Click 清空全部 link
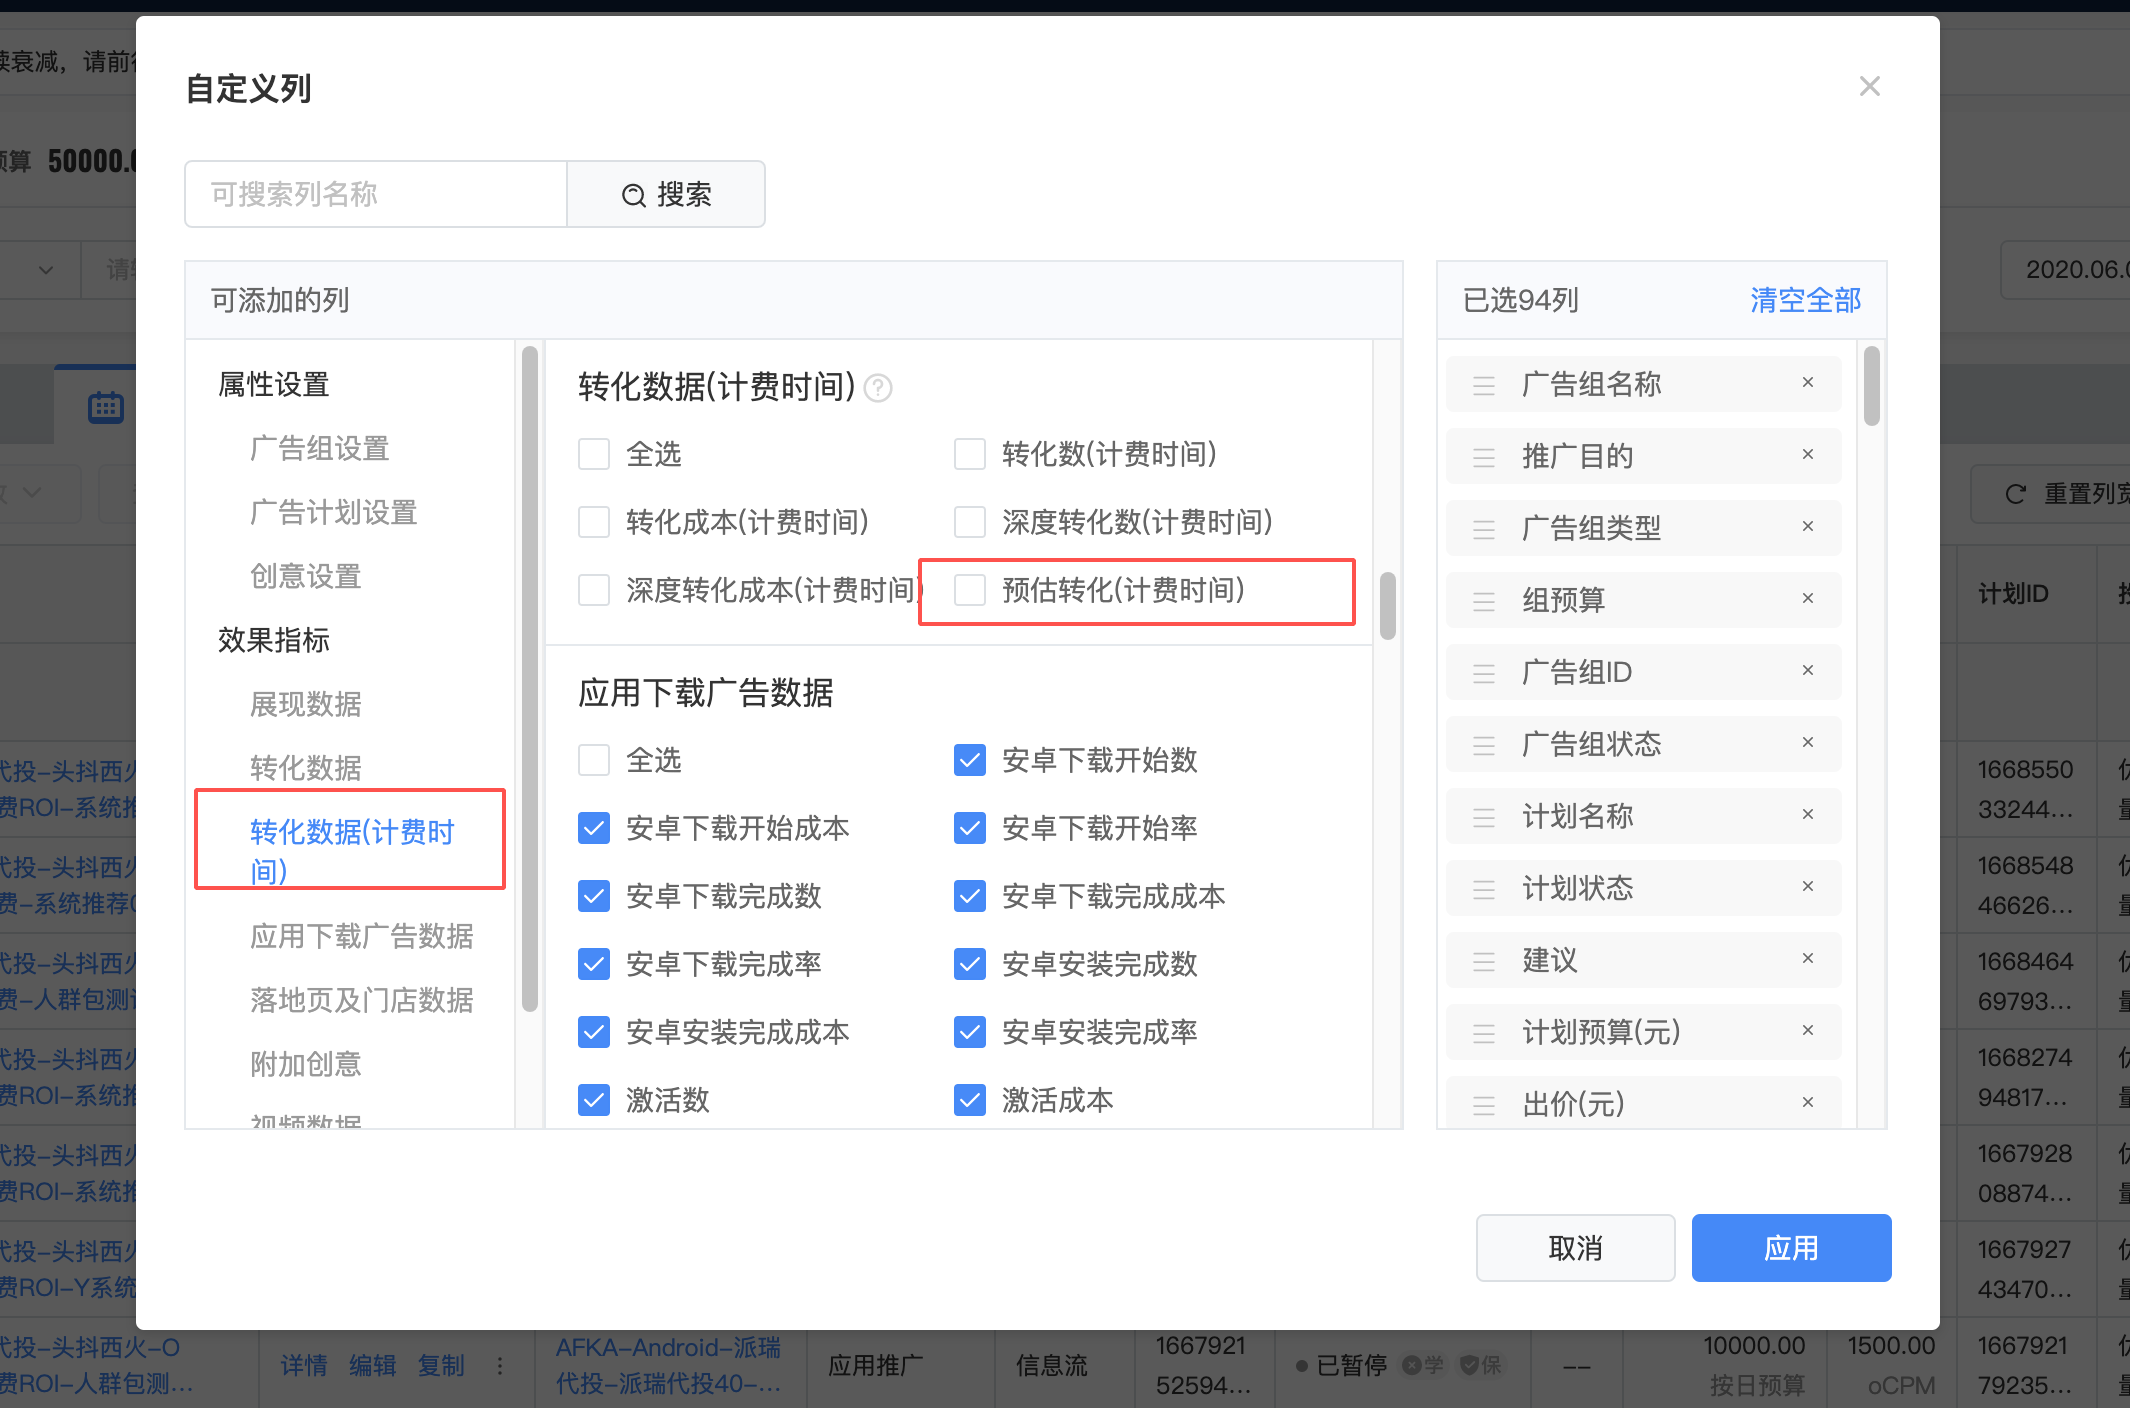 [x=1806, y=300]
